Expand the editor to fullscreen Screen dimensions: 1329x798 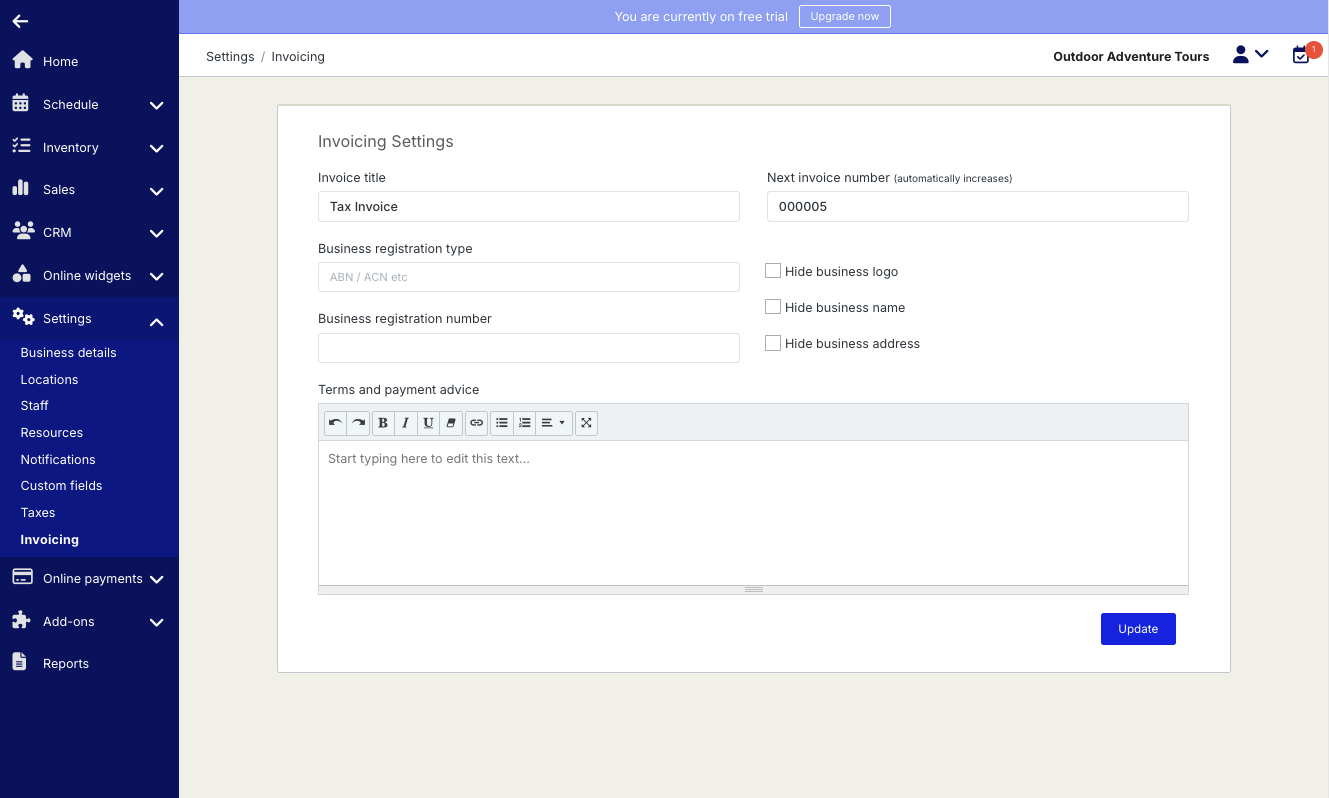click(x=587, y=423)
